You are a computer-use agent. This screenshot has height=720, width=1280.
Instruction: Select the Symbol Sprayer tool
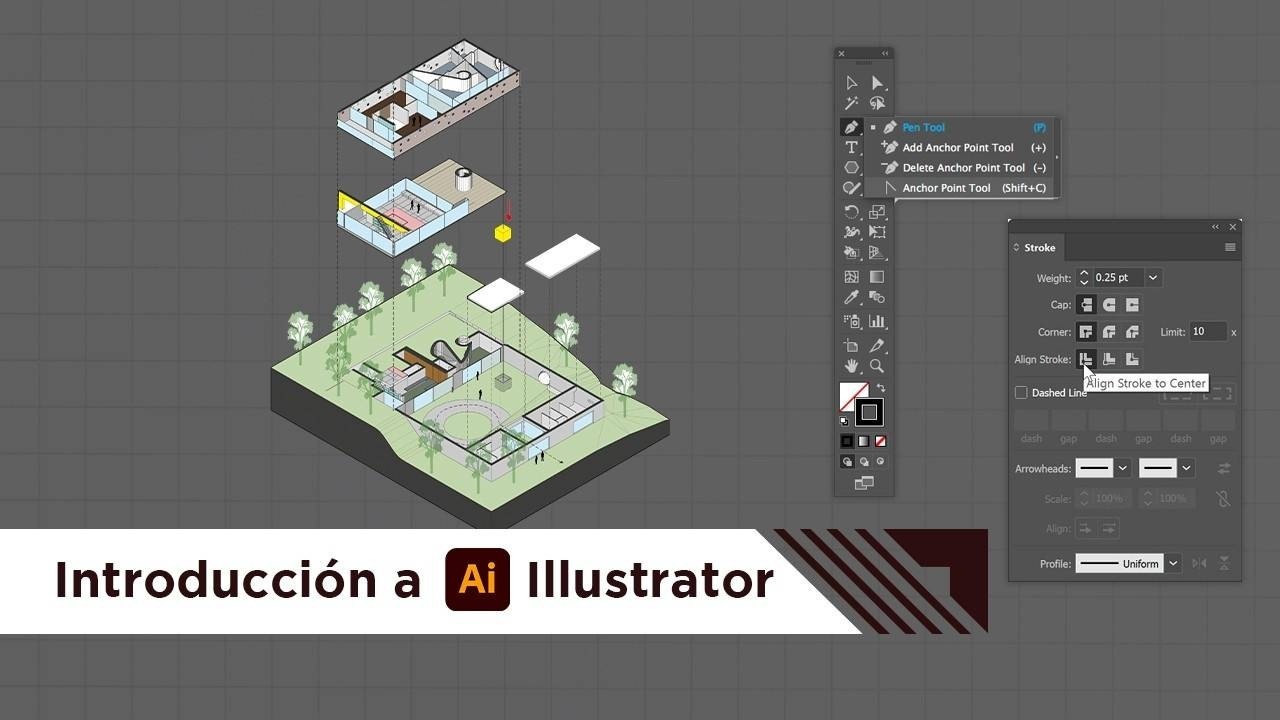point(851,321)
